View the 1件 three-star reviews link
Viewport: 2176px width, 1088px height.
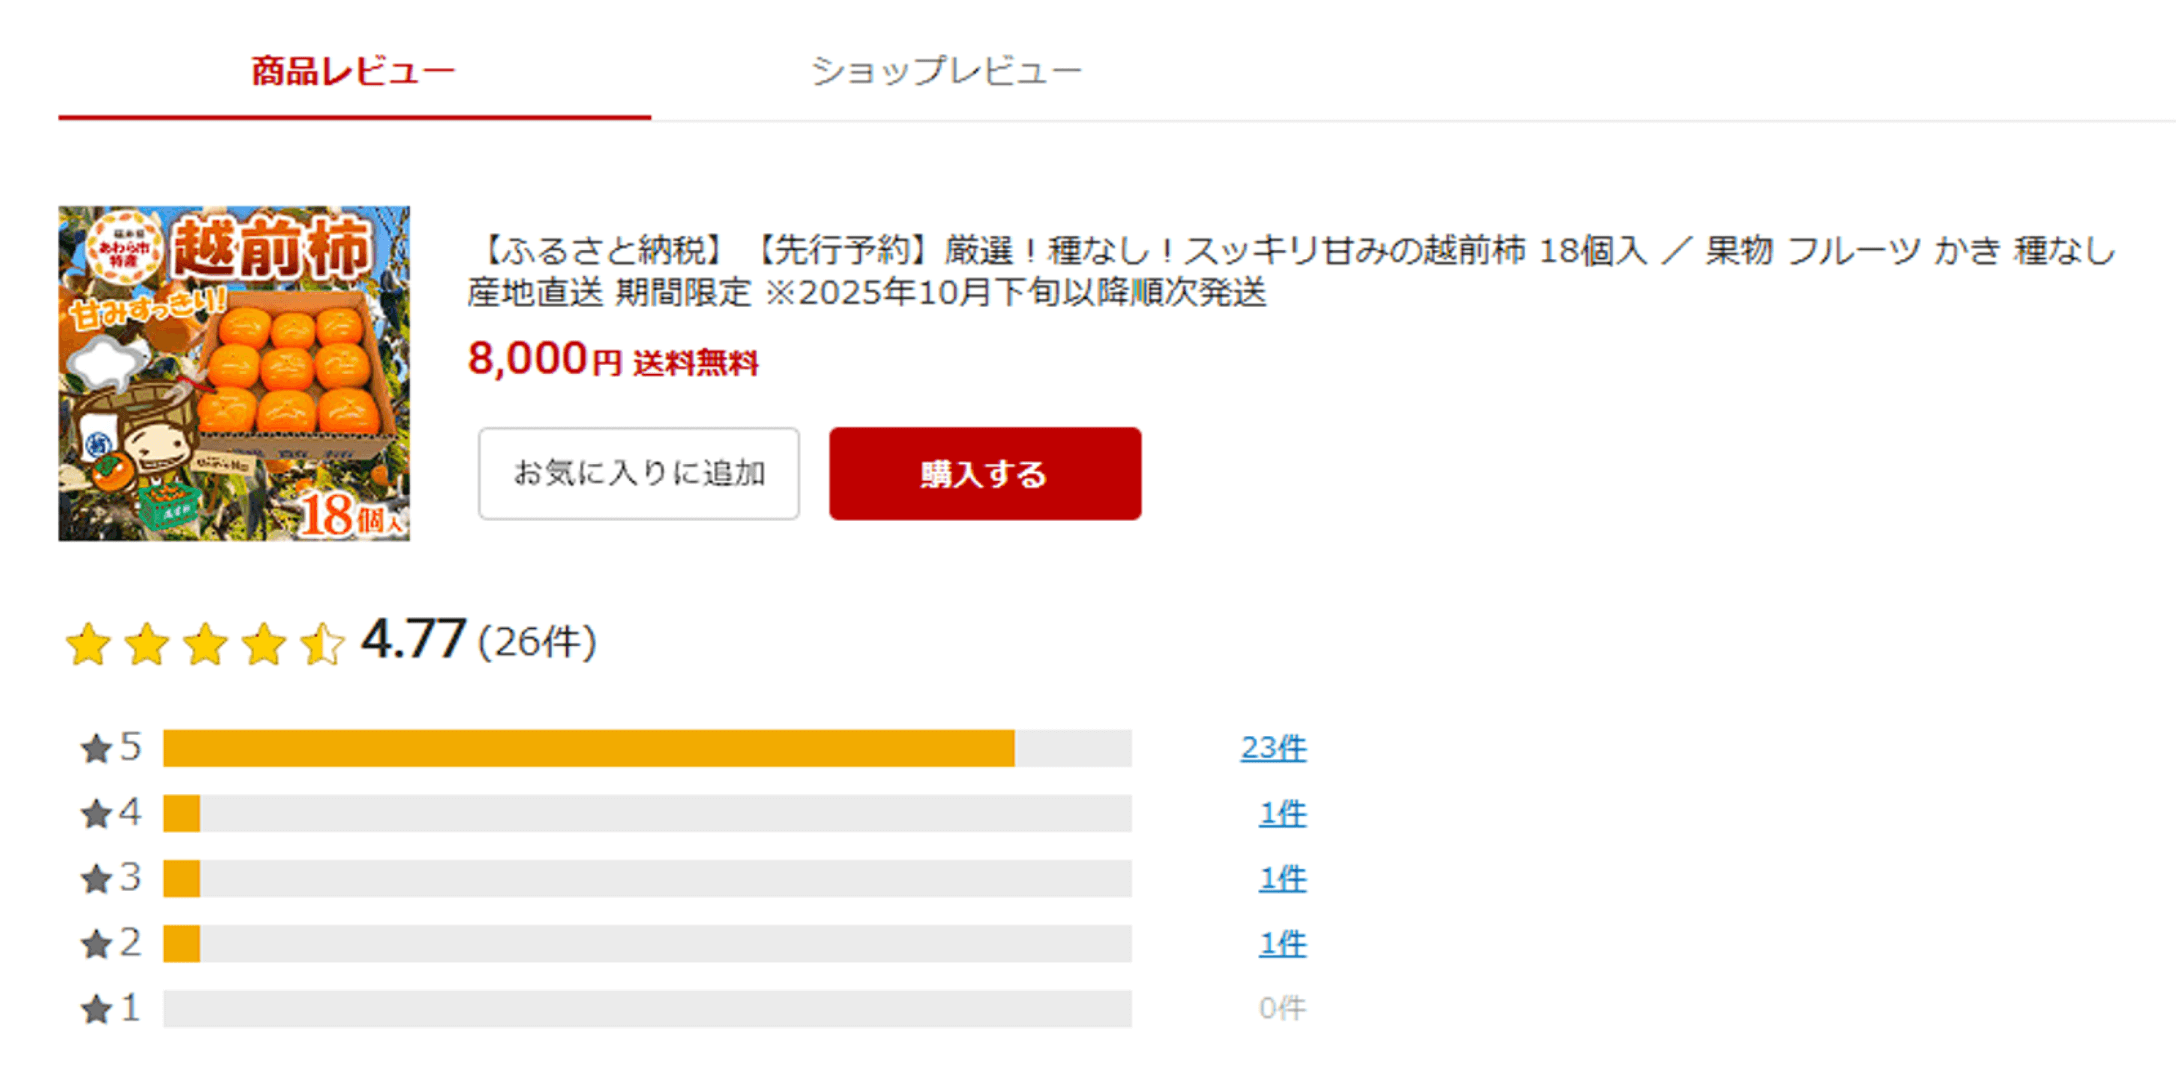1282,877
